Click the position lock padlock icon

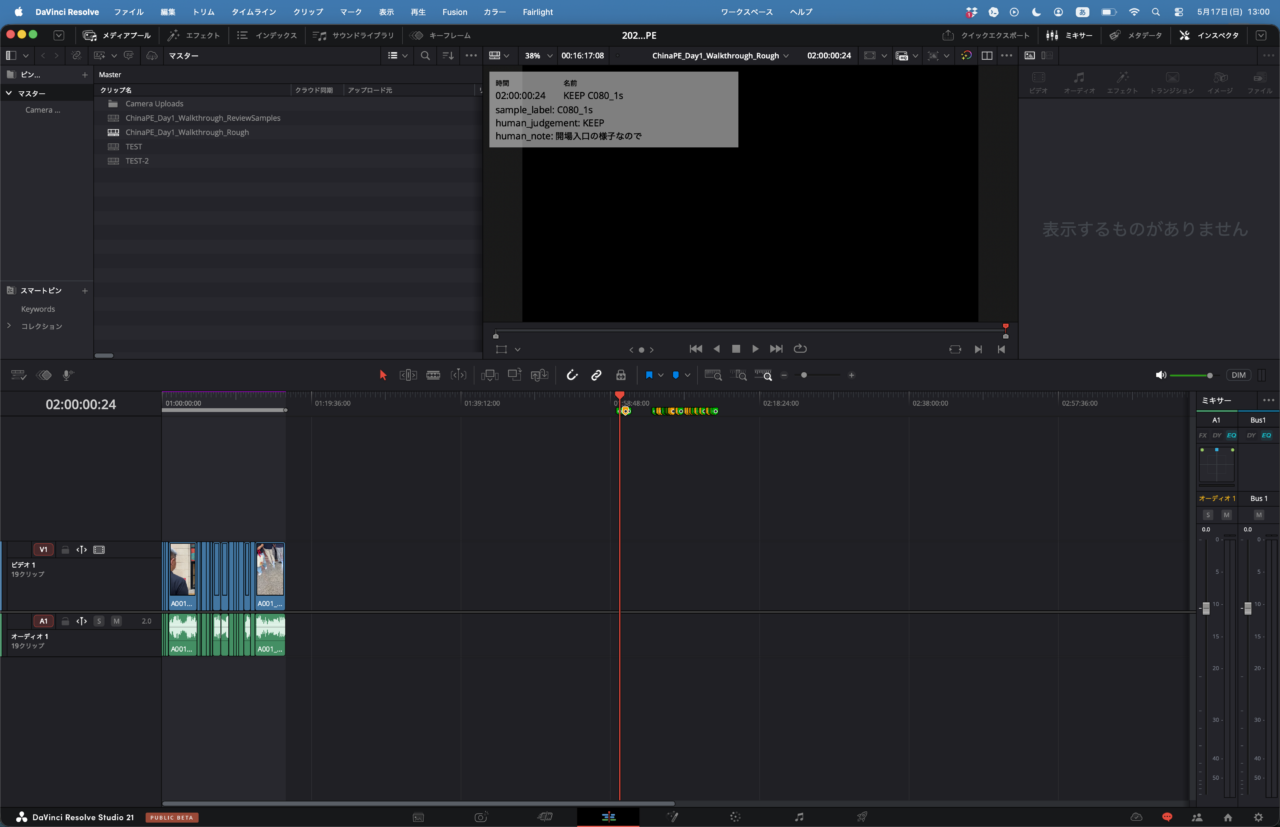click(x=621, y=375)
